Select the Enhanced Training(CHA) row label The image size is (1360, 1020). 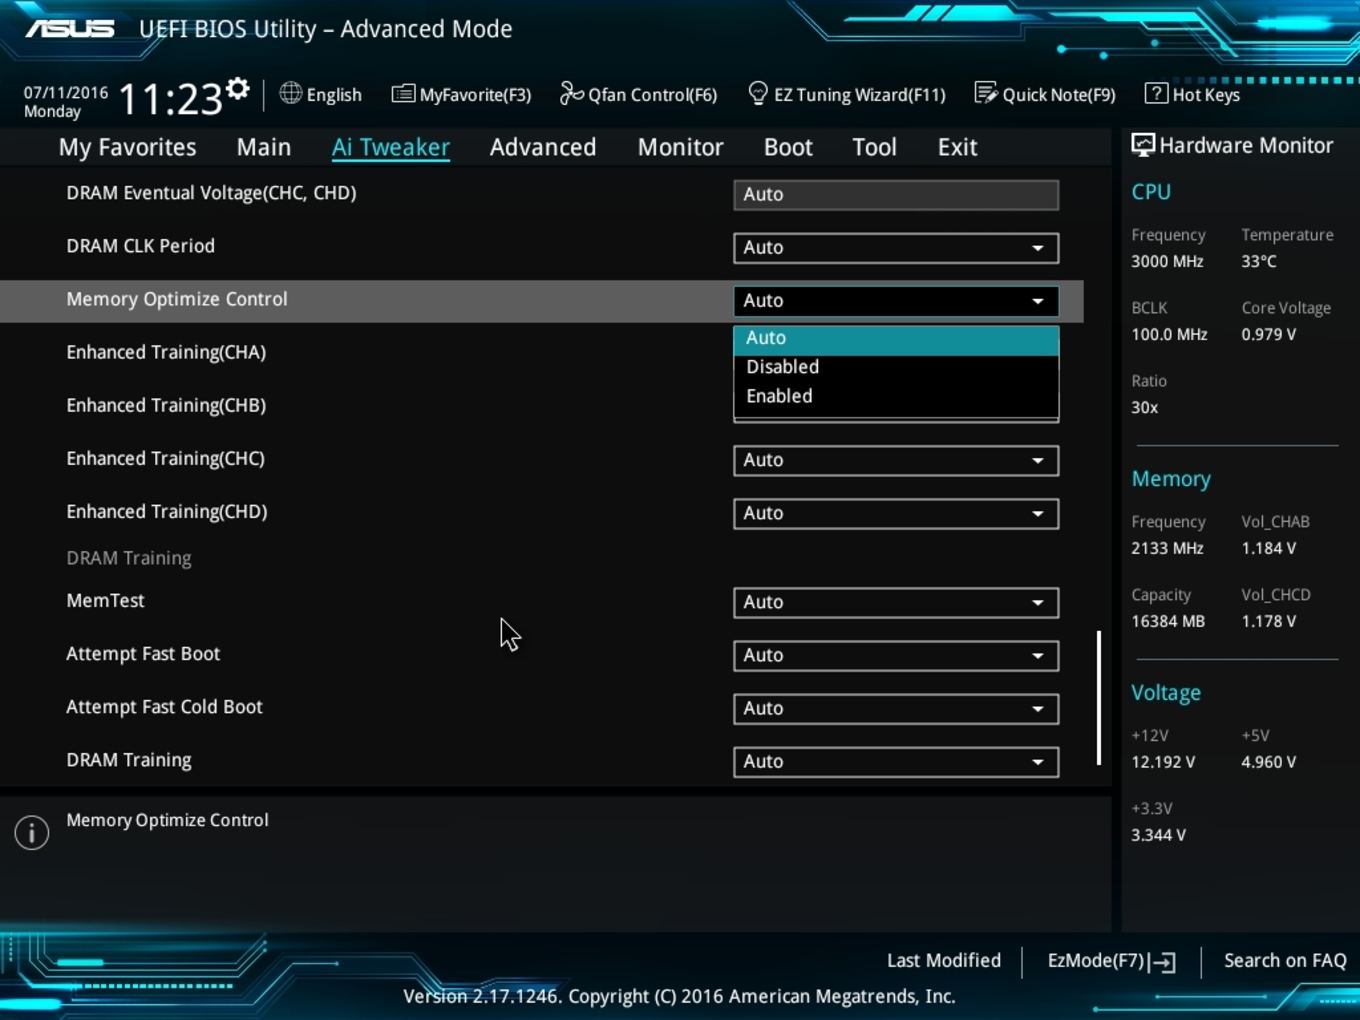[x=166, y=352]
